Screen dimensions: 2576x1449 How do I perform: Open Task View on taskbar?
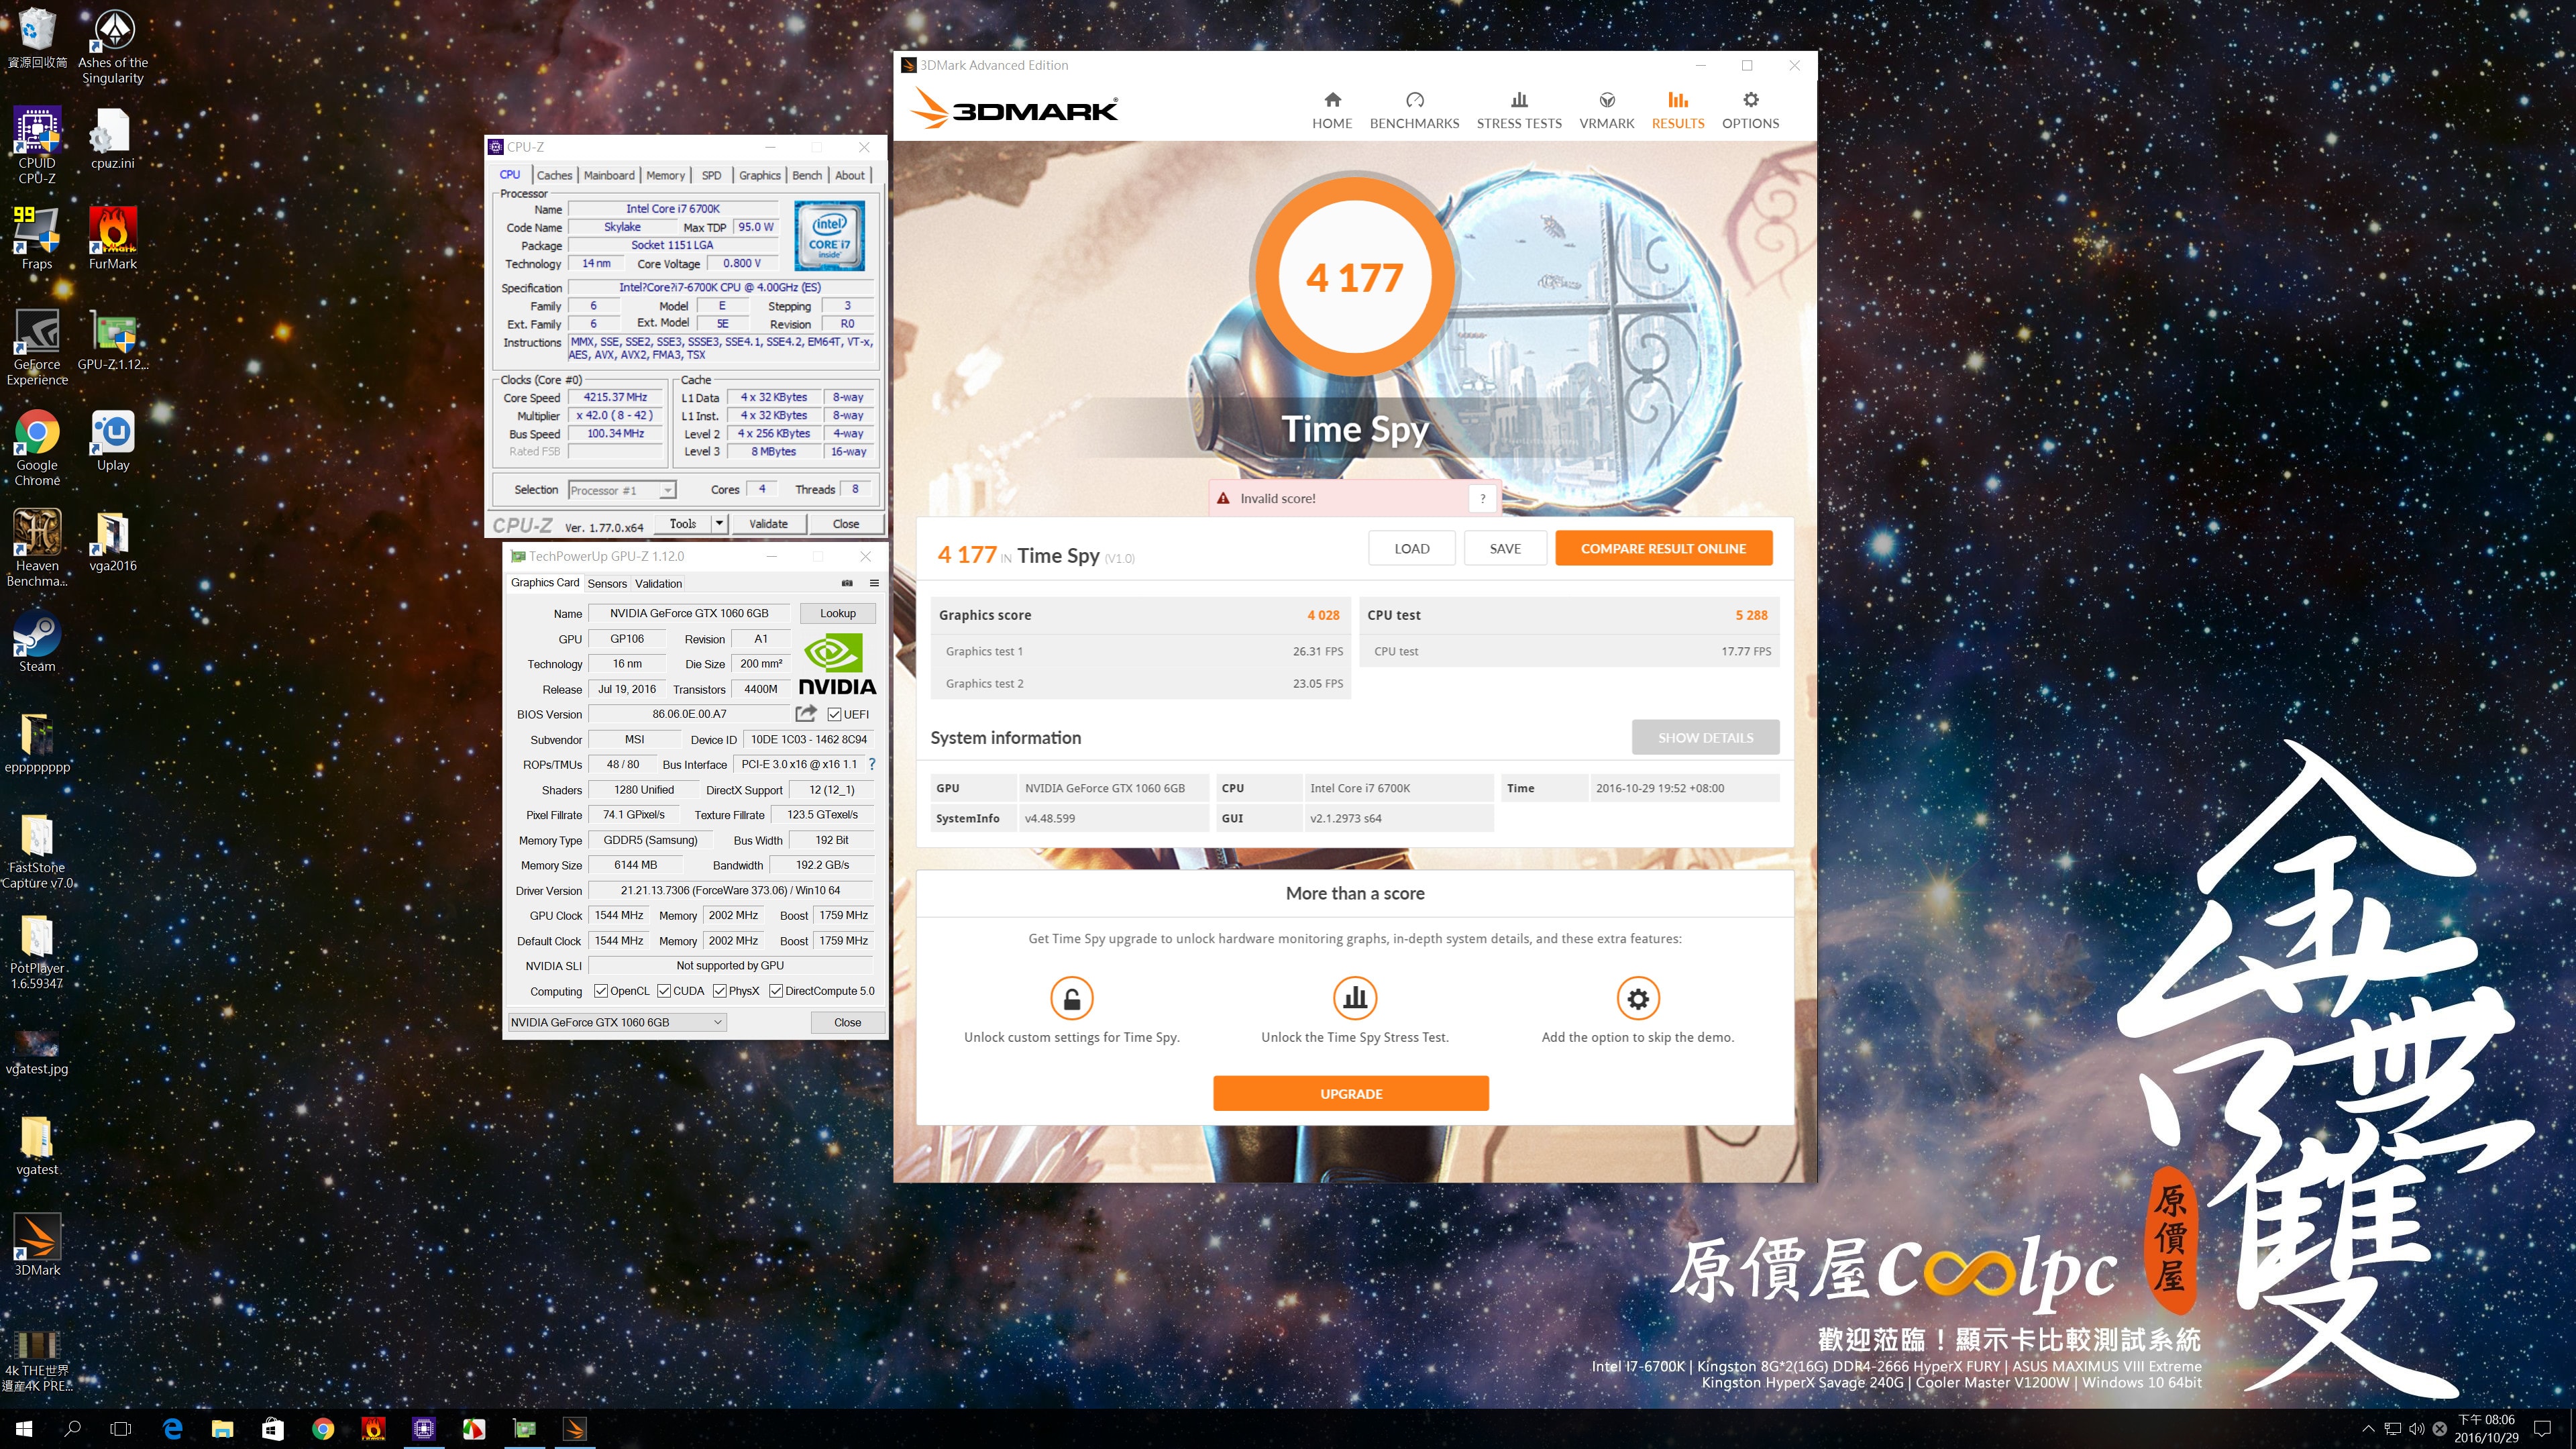[x=121, y=1429]
